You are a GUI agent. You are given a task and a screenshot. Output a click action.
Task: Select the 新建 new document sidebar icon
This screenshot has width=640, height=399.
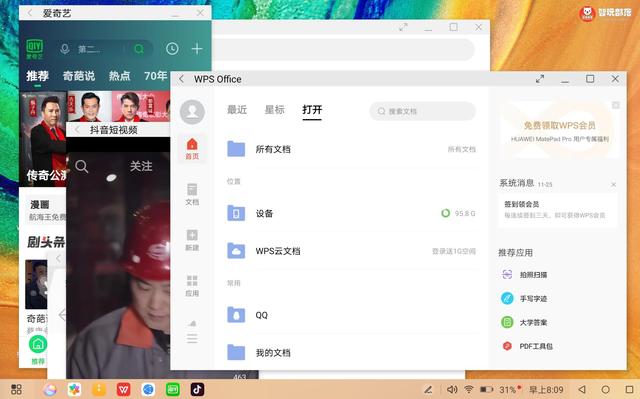(192, 240)
